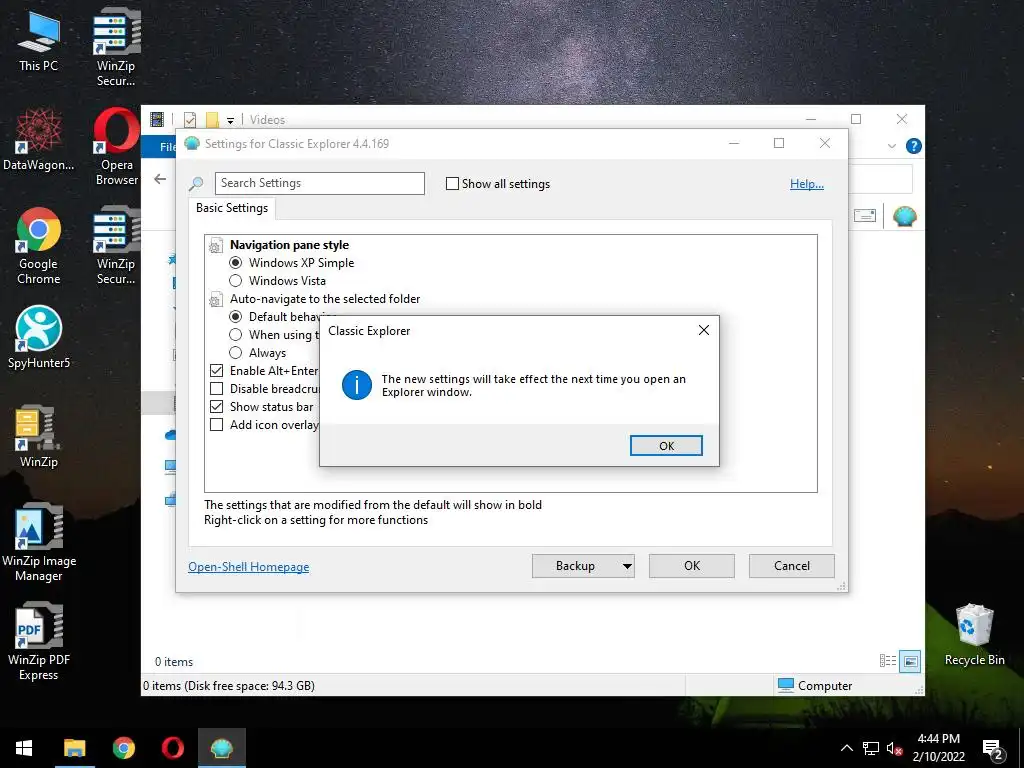Click the network tray icon
1024x768 pixels.
coord(871,748)
